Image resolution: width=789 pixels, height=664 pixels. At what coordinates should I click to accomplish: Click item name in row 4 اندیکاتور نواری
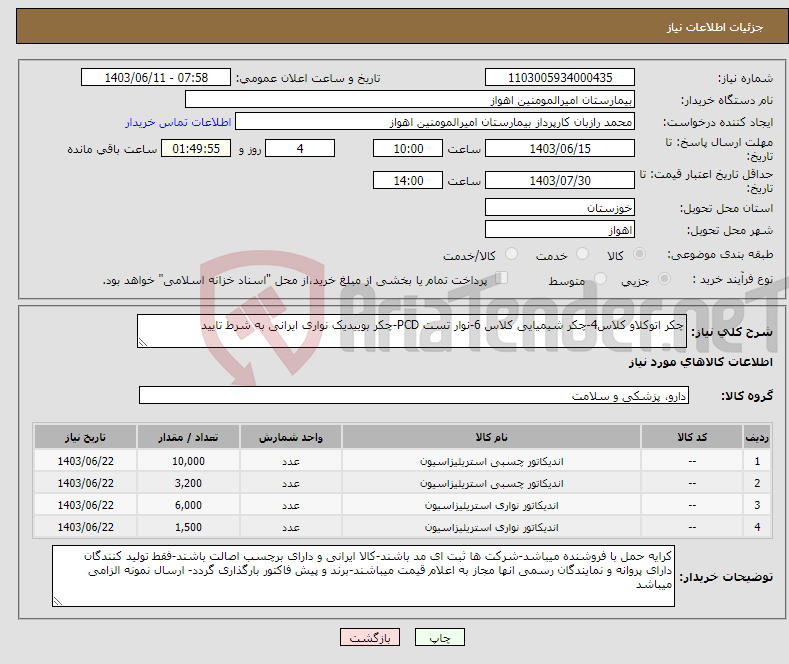click(491, 528)
